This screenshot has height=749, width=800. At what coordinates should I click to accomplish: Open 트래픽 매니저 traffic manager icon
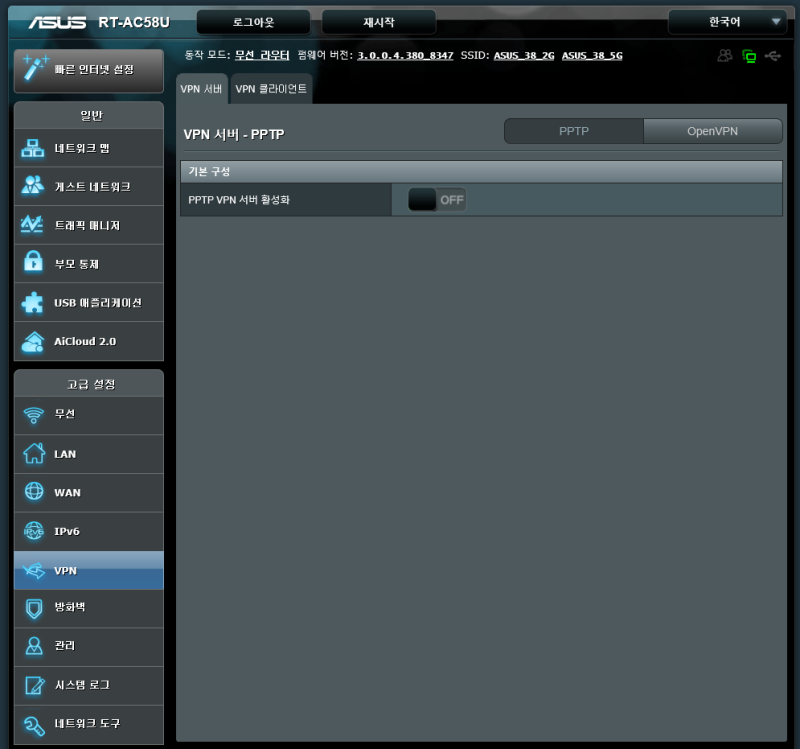tap(32, 225)
